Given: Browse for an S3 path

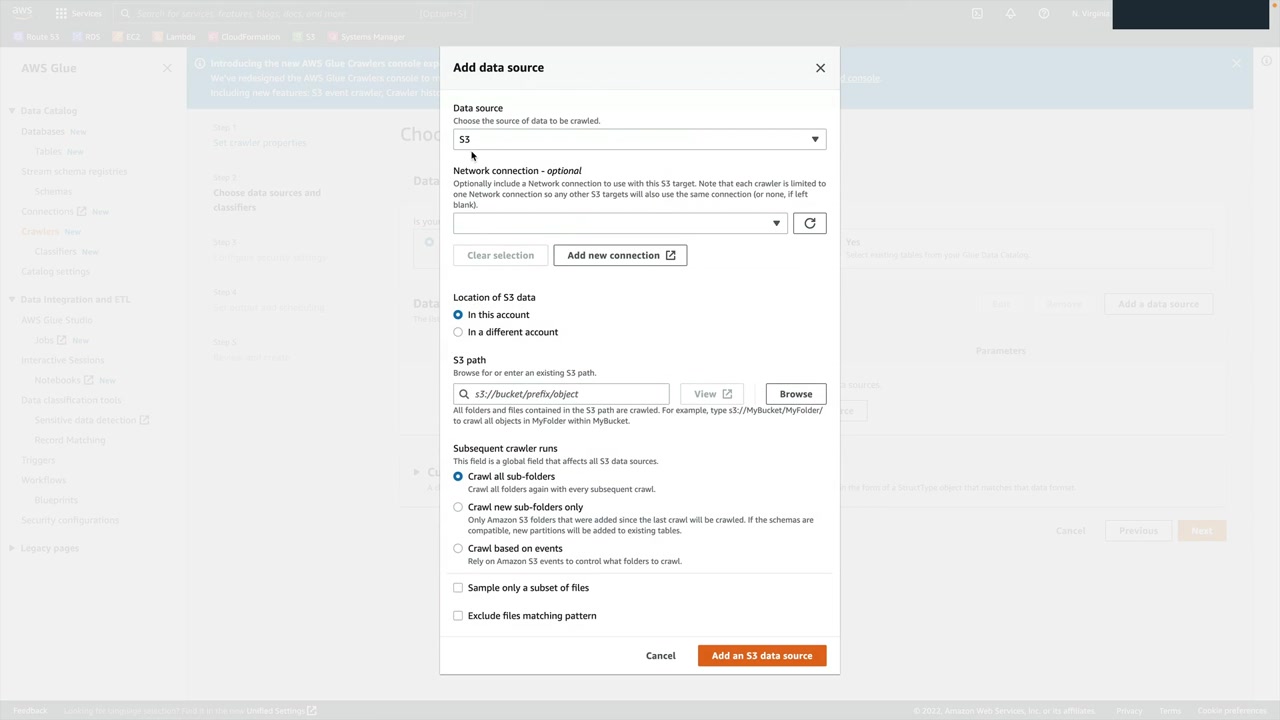Looking at the screenshot, I should point(796,394).
